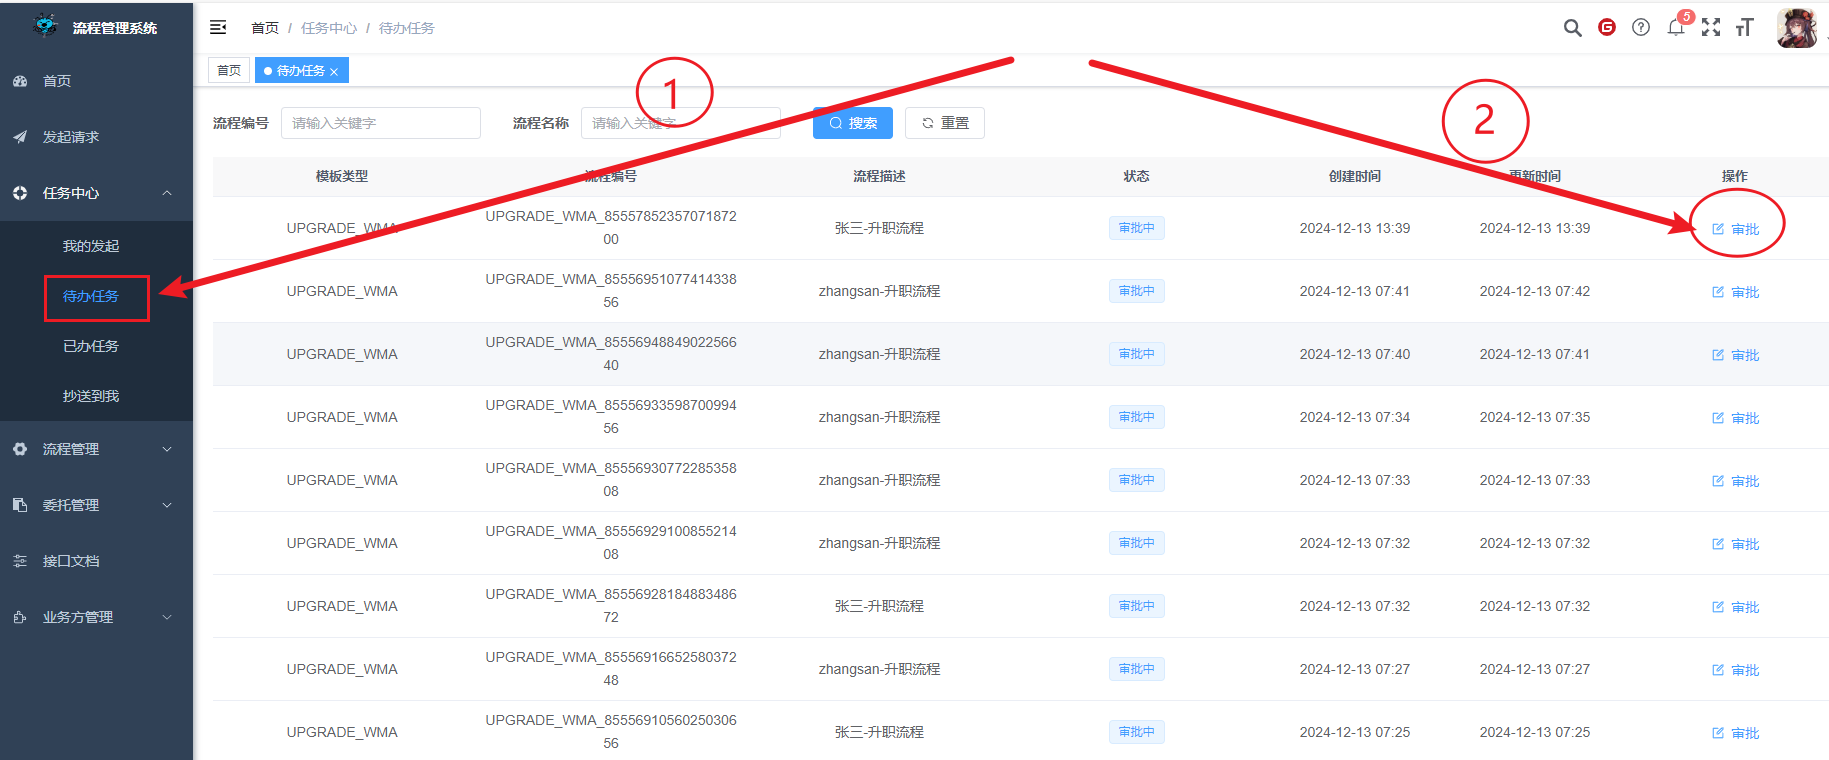1829x760 pixels.
Task: Click the red circular G icon
Action: click(1607, 28)
